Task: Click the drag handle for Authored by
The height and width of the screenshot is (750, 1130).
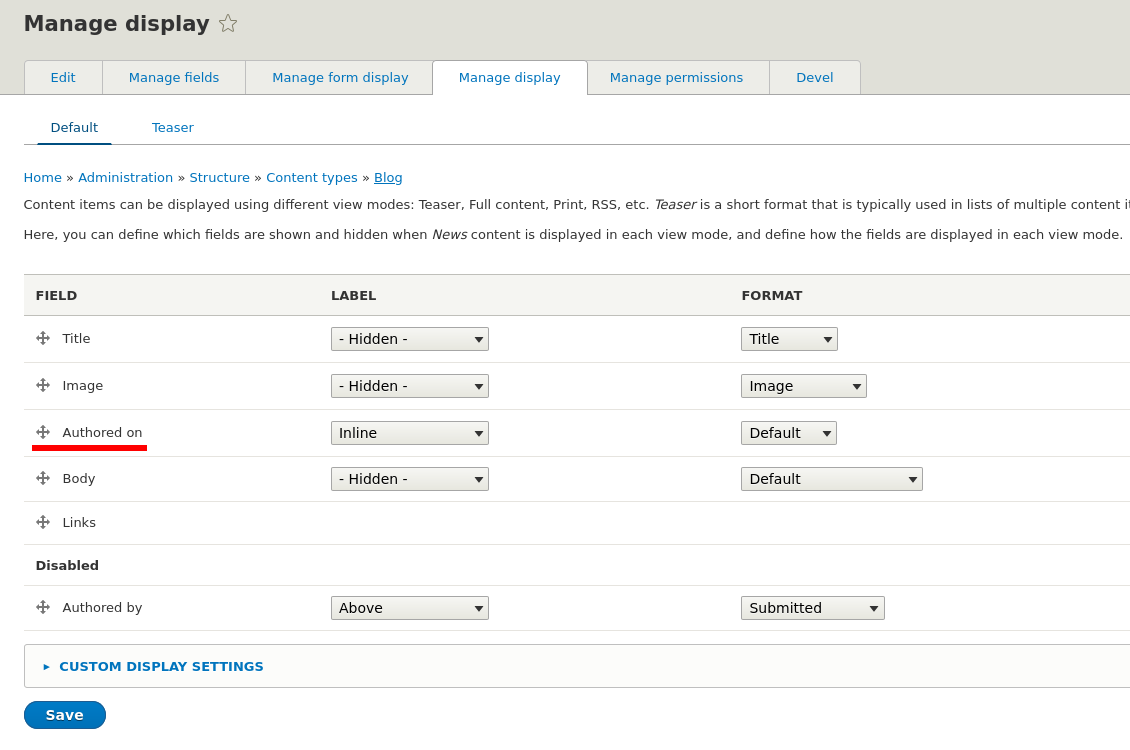Action: 43,607
